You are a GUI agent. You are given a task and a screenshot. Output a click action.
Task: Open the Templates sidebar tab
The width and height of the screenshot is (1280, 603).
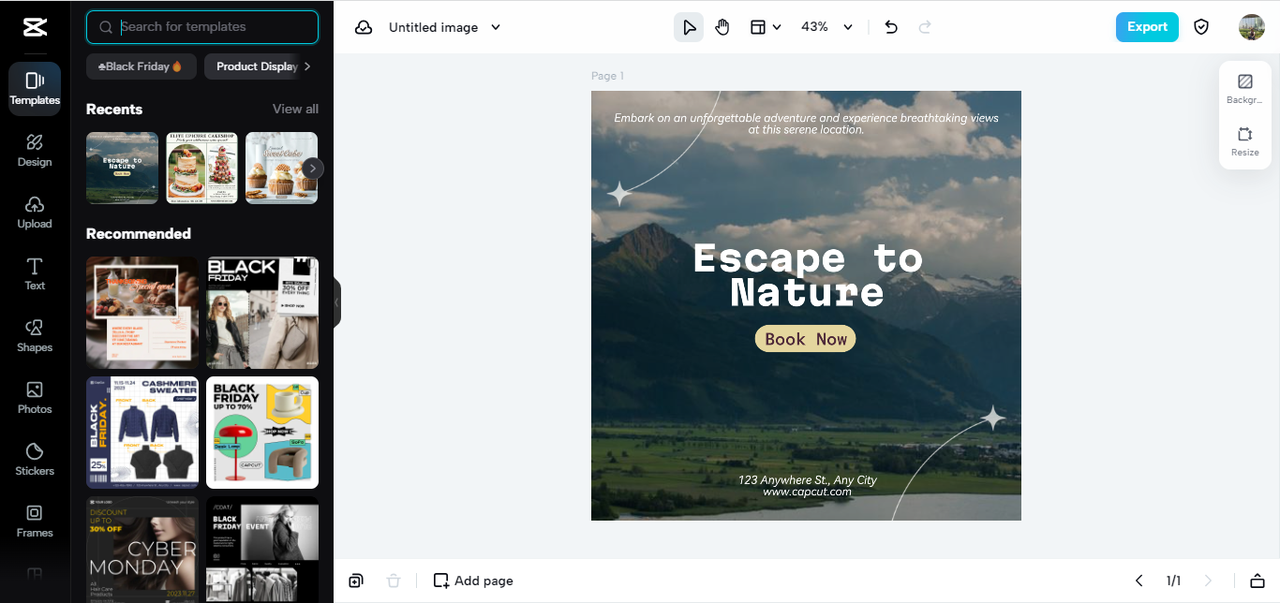pyautogui.click(x=35, y=89)
